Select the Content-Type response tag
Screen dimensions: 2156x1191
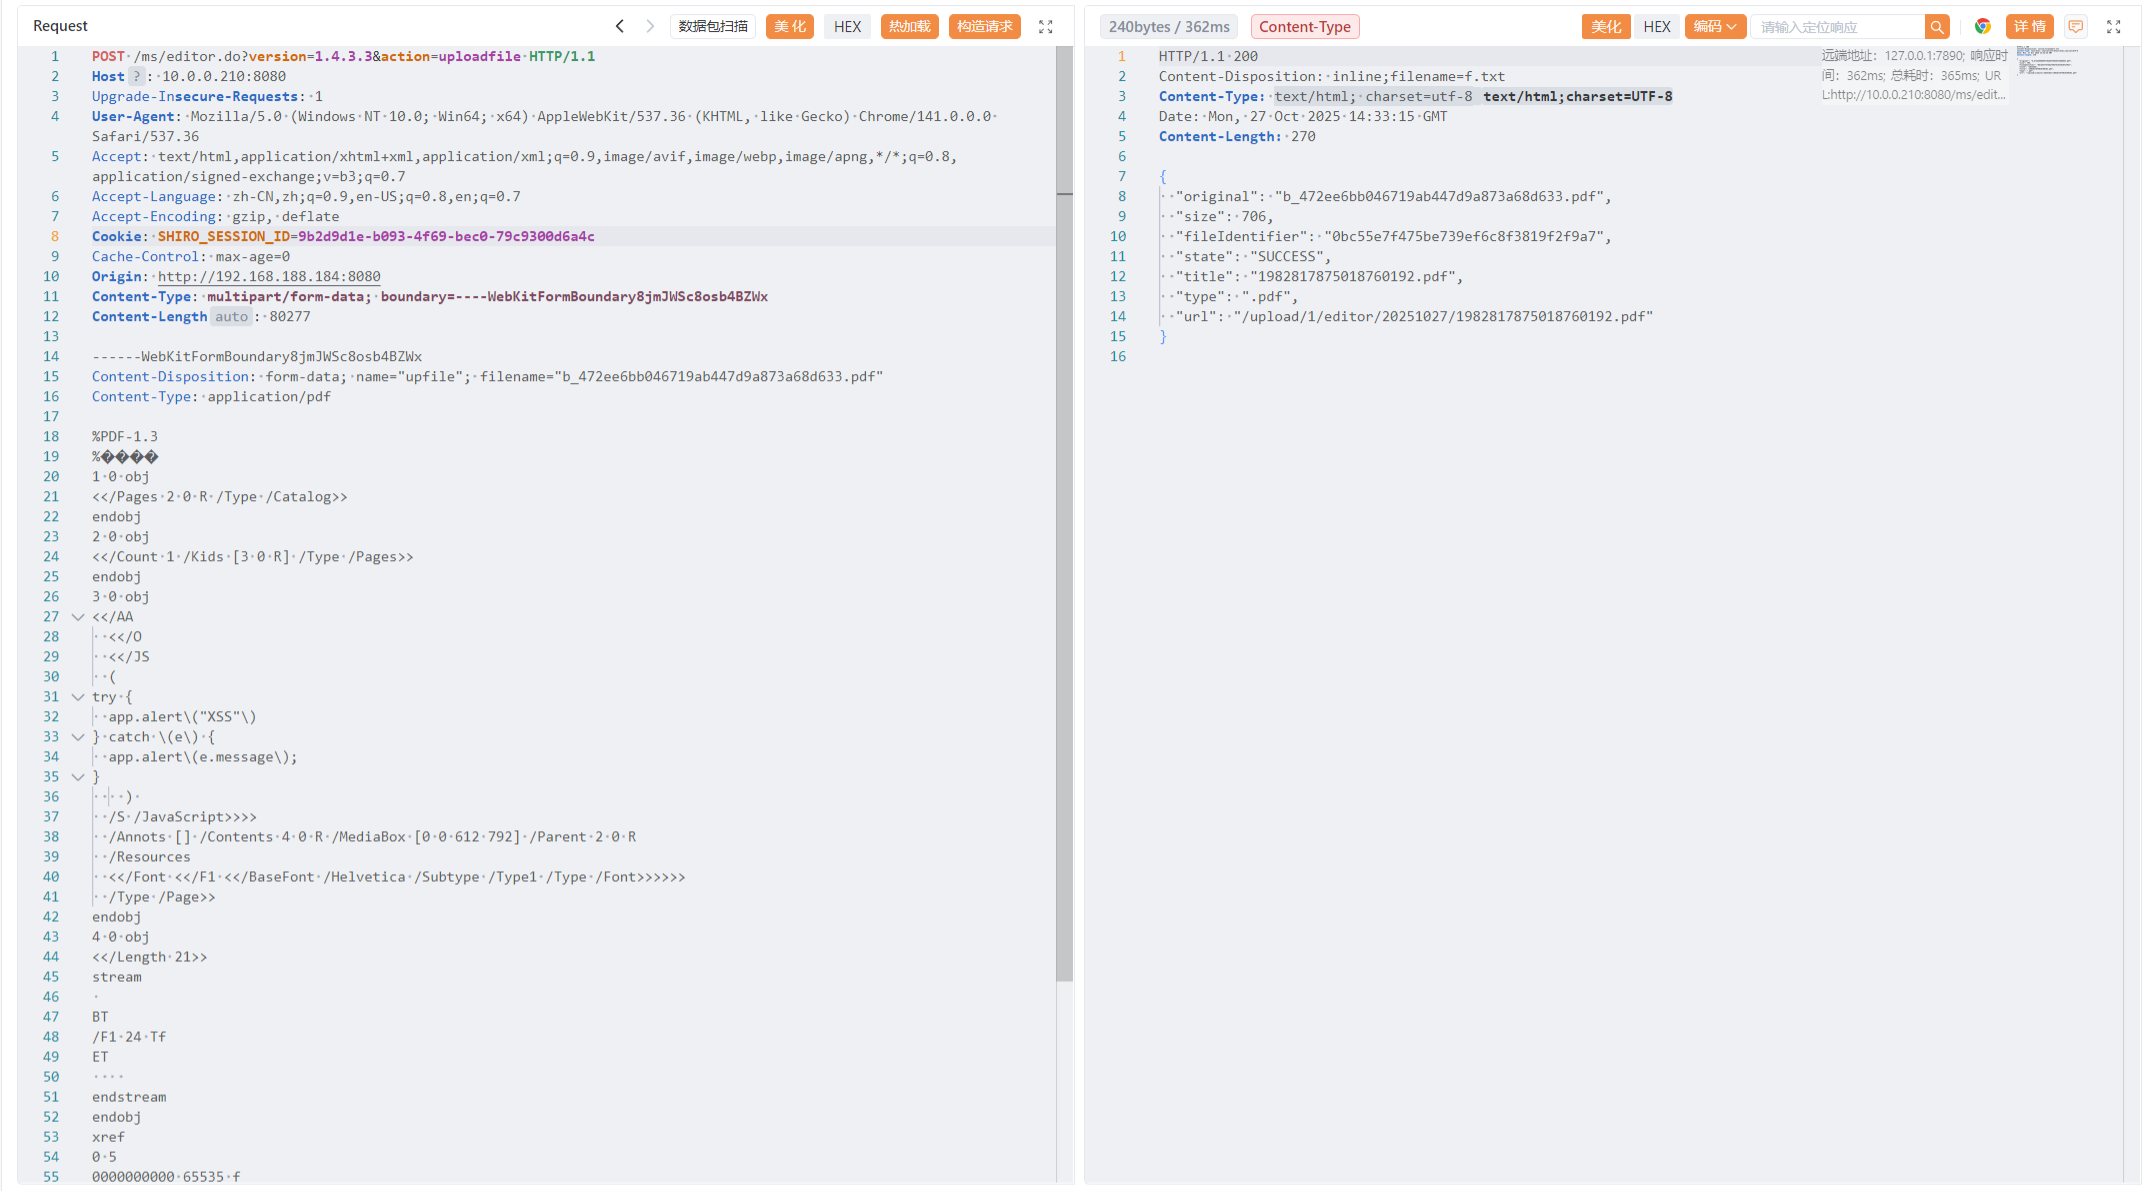(1304, 27)
